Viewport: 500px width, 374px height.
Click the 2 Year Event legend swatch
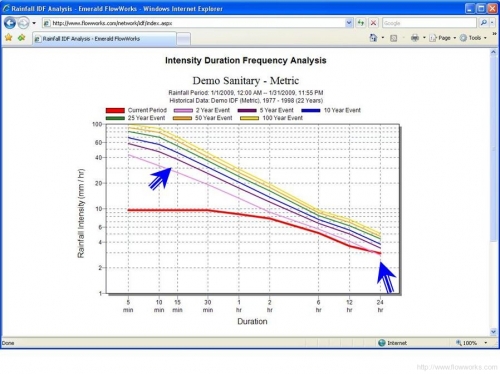pyautogui.click(x=183, y=110)
